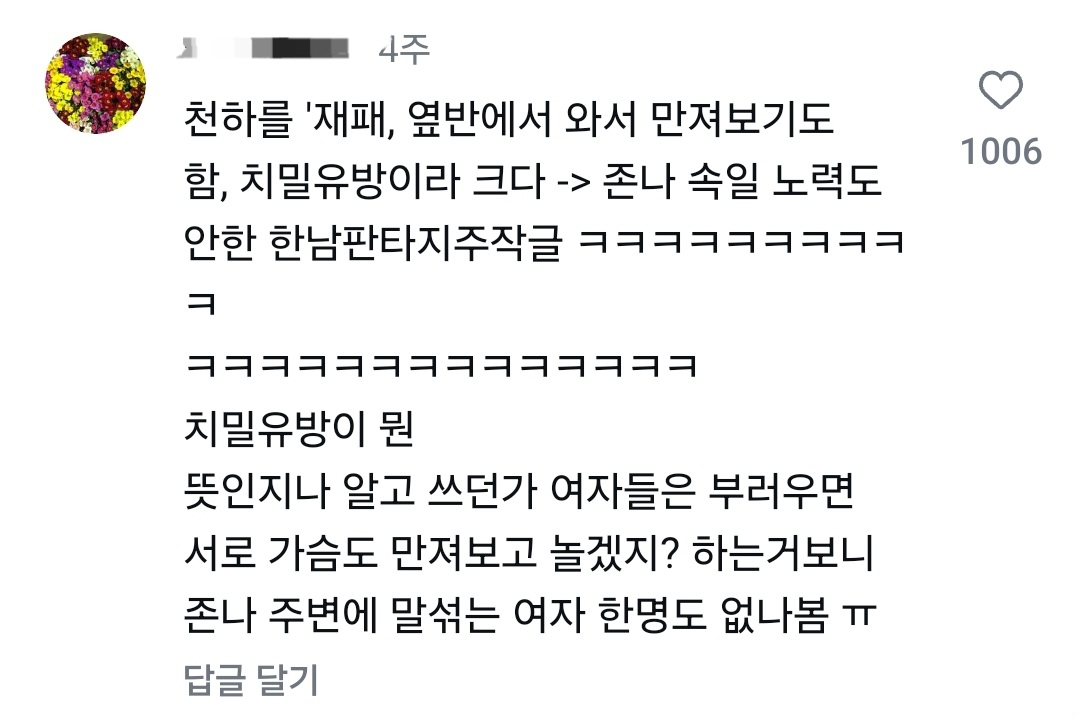
Task: Open the commenter's flower profile picture
Action: point(96,83)
